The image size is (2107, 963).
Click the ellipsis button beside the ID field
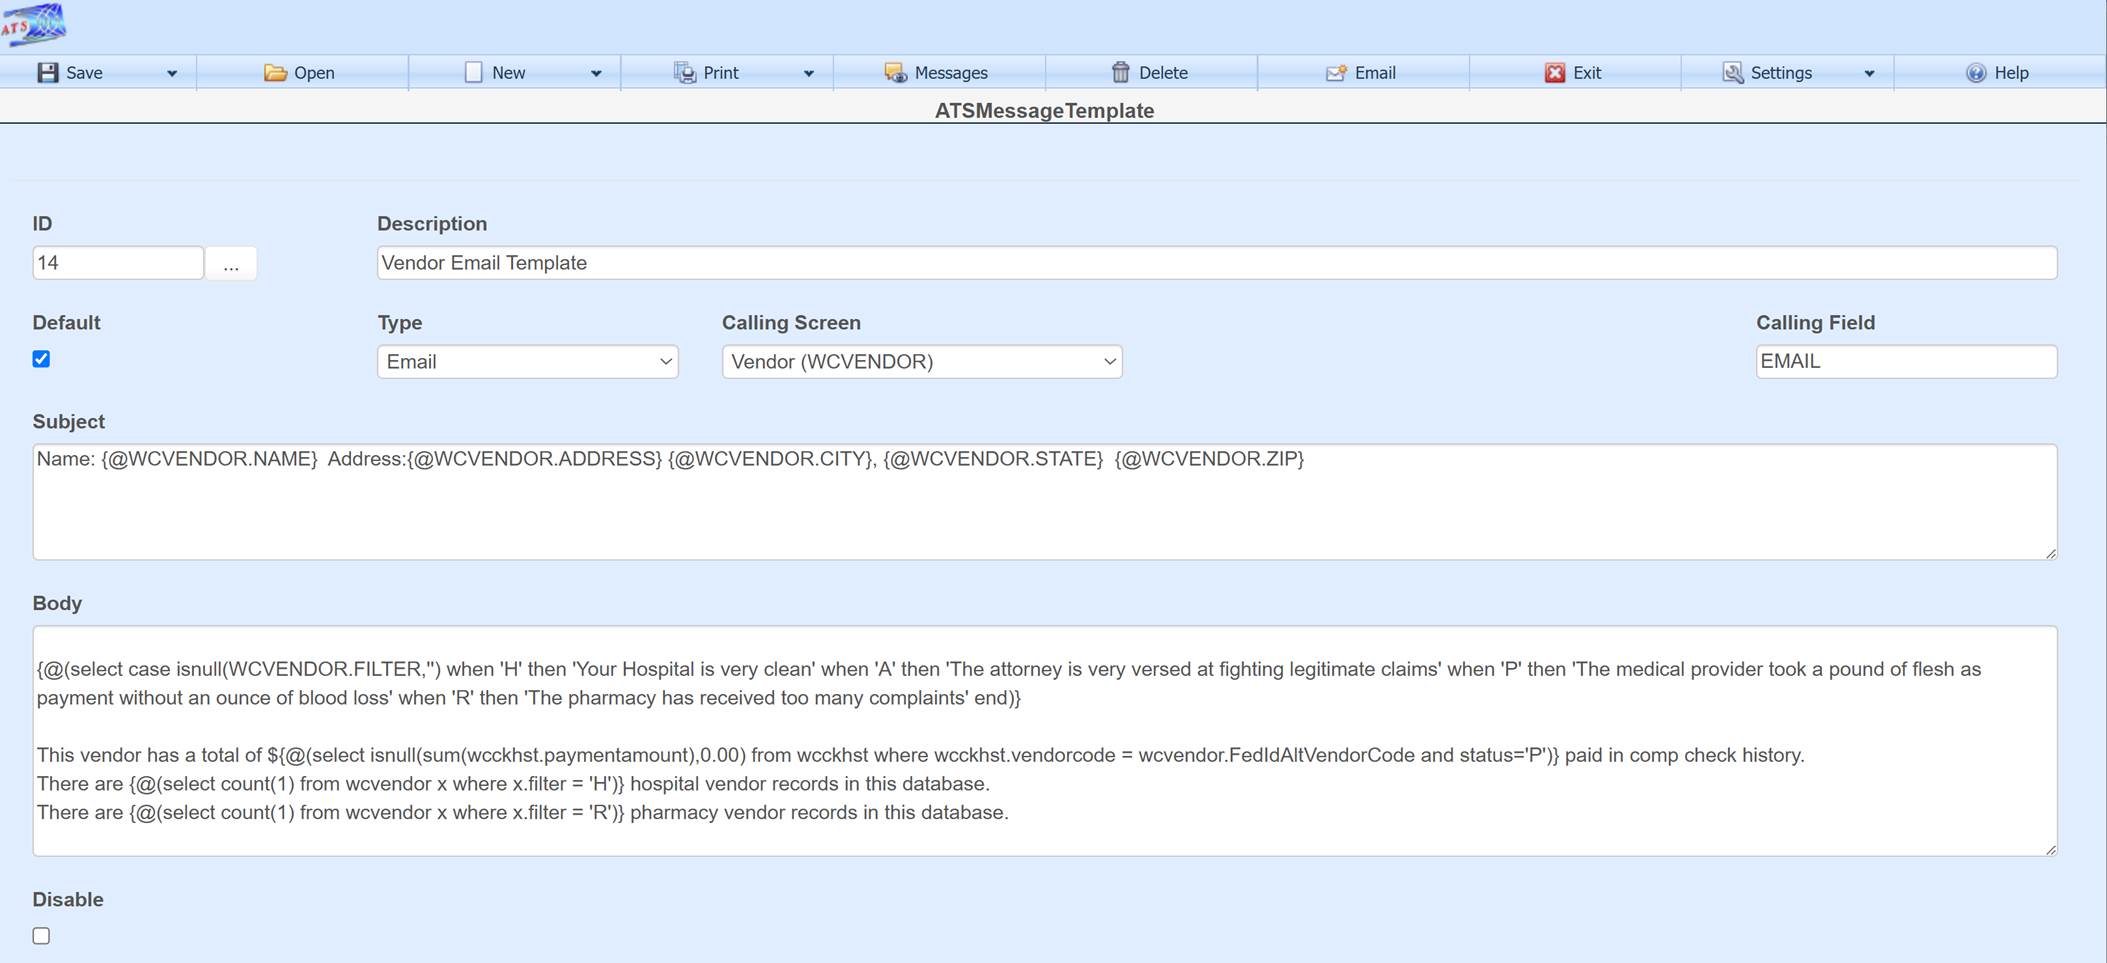pos(231,263)
